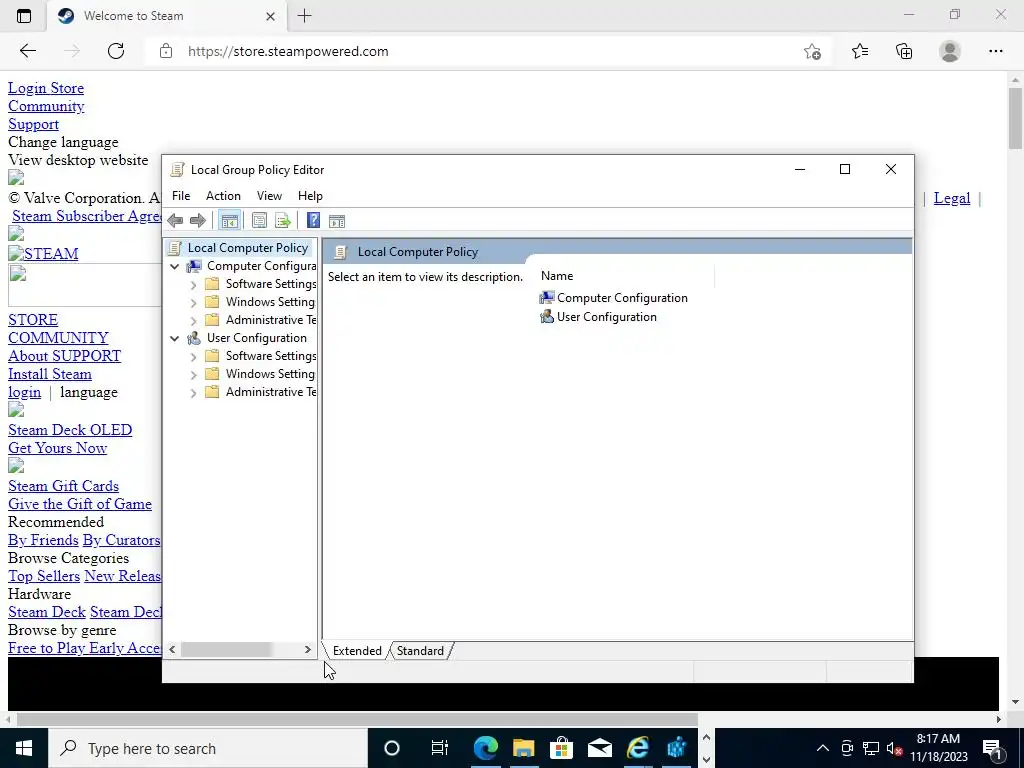
Task: Expand Software Settings under User Configuration
Action: (x=193, y=357)
